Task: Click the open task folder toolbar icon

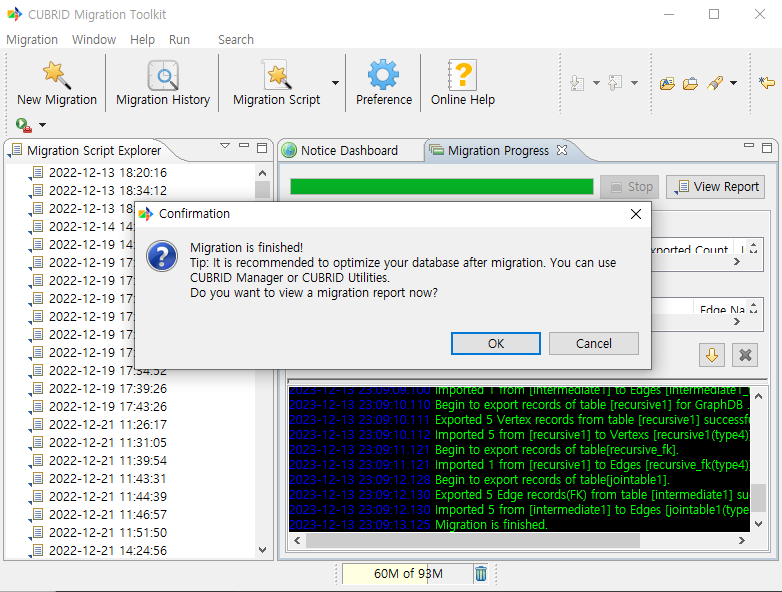Action: pos(690,83)
